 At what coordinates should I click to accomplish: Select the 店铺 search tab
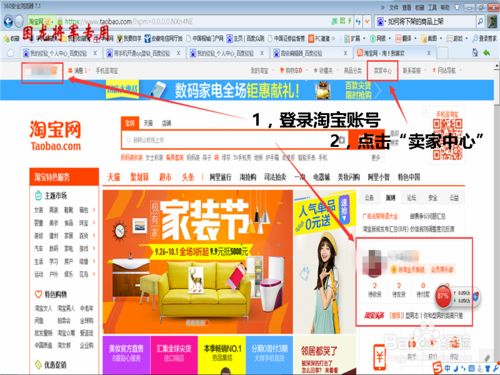click(x=166, y=123)
